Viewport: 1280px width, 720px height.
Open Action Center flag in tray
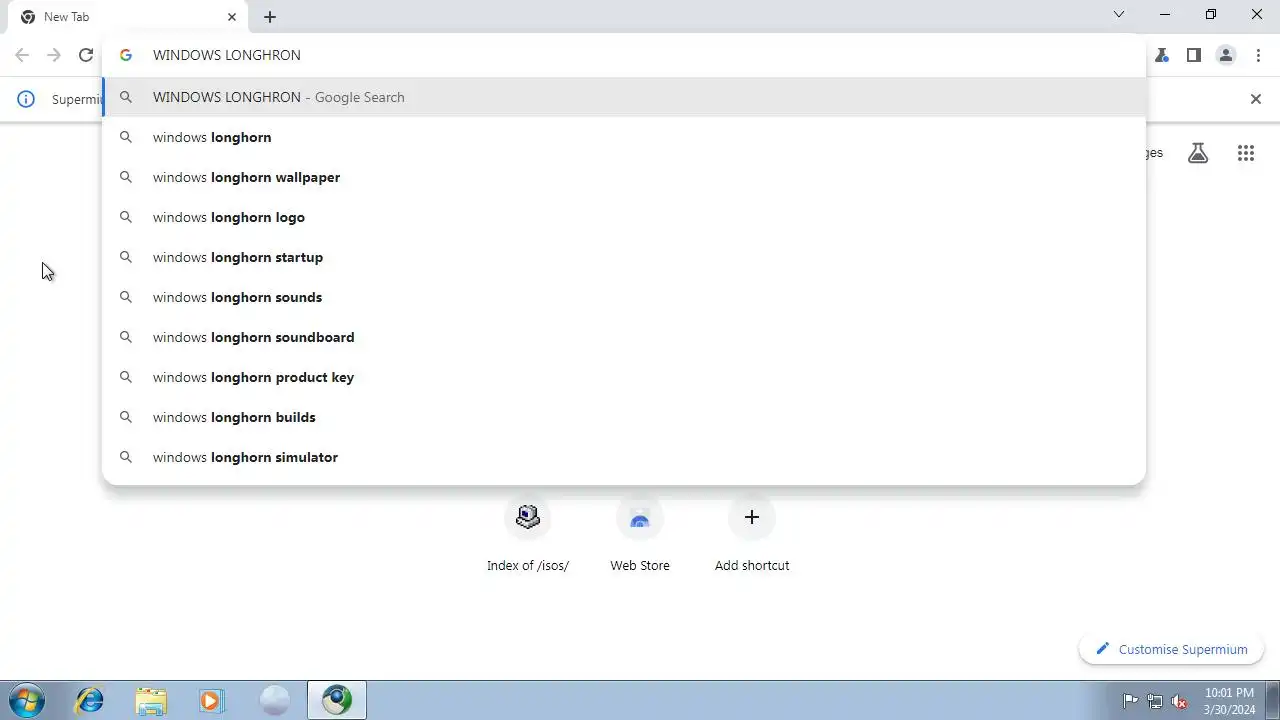(x=1130, y=701)
